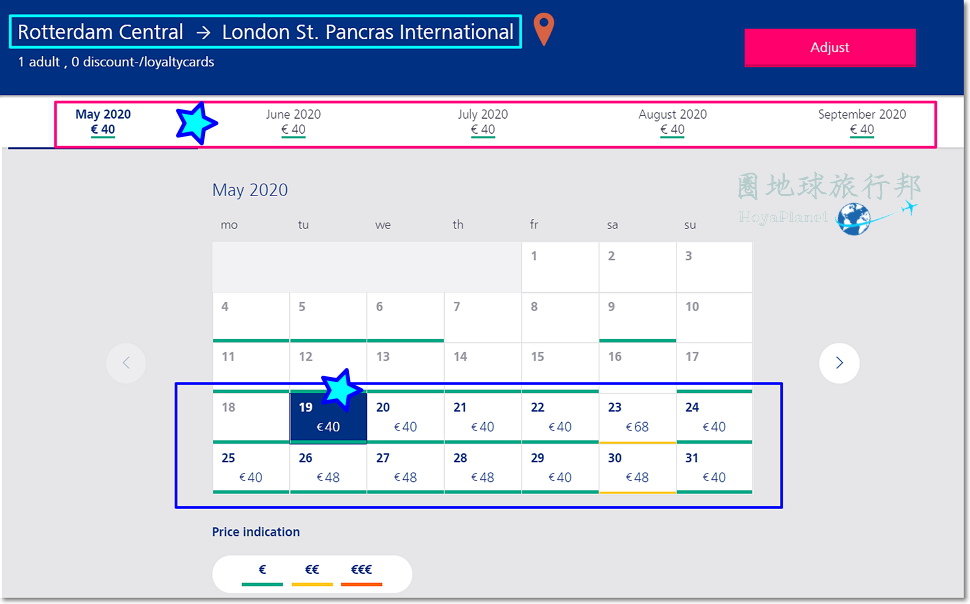Click the date cell May 4
The height and width of the screenshot is (604, 970).
pos(251,317)
